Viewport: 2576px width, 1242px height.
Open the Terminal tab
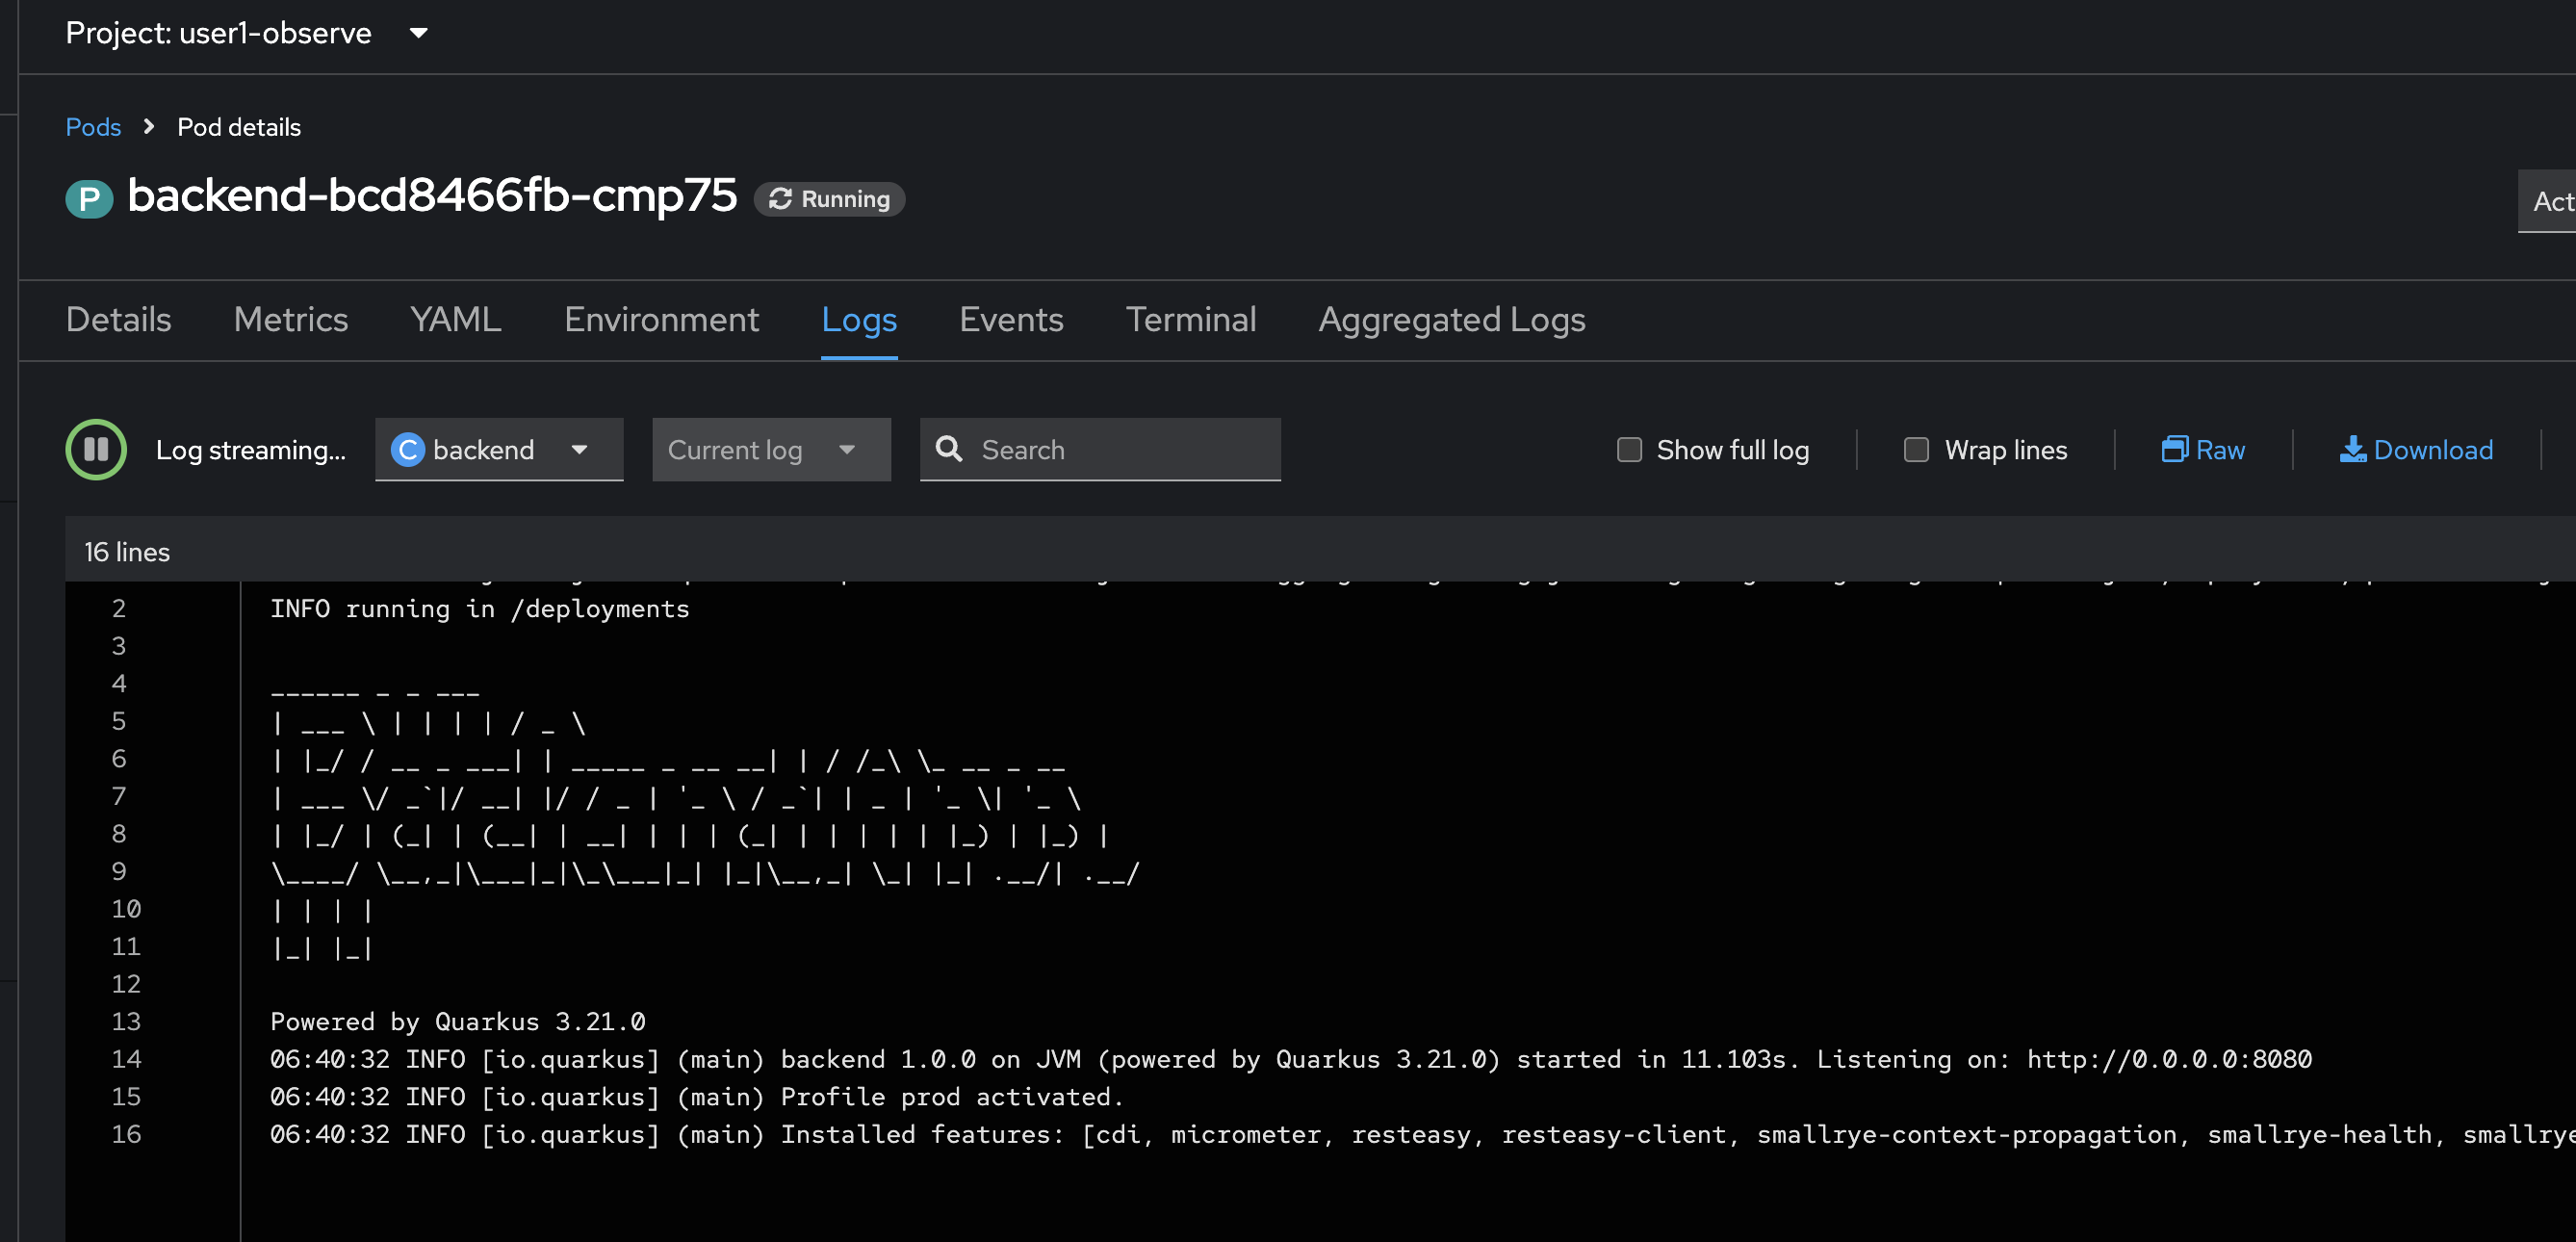point(1190,320)
